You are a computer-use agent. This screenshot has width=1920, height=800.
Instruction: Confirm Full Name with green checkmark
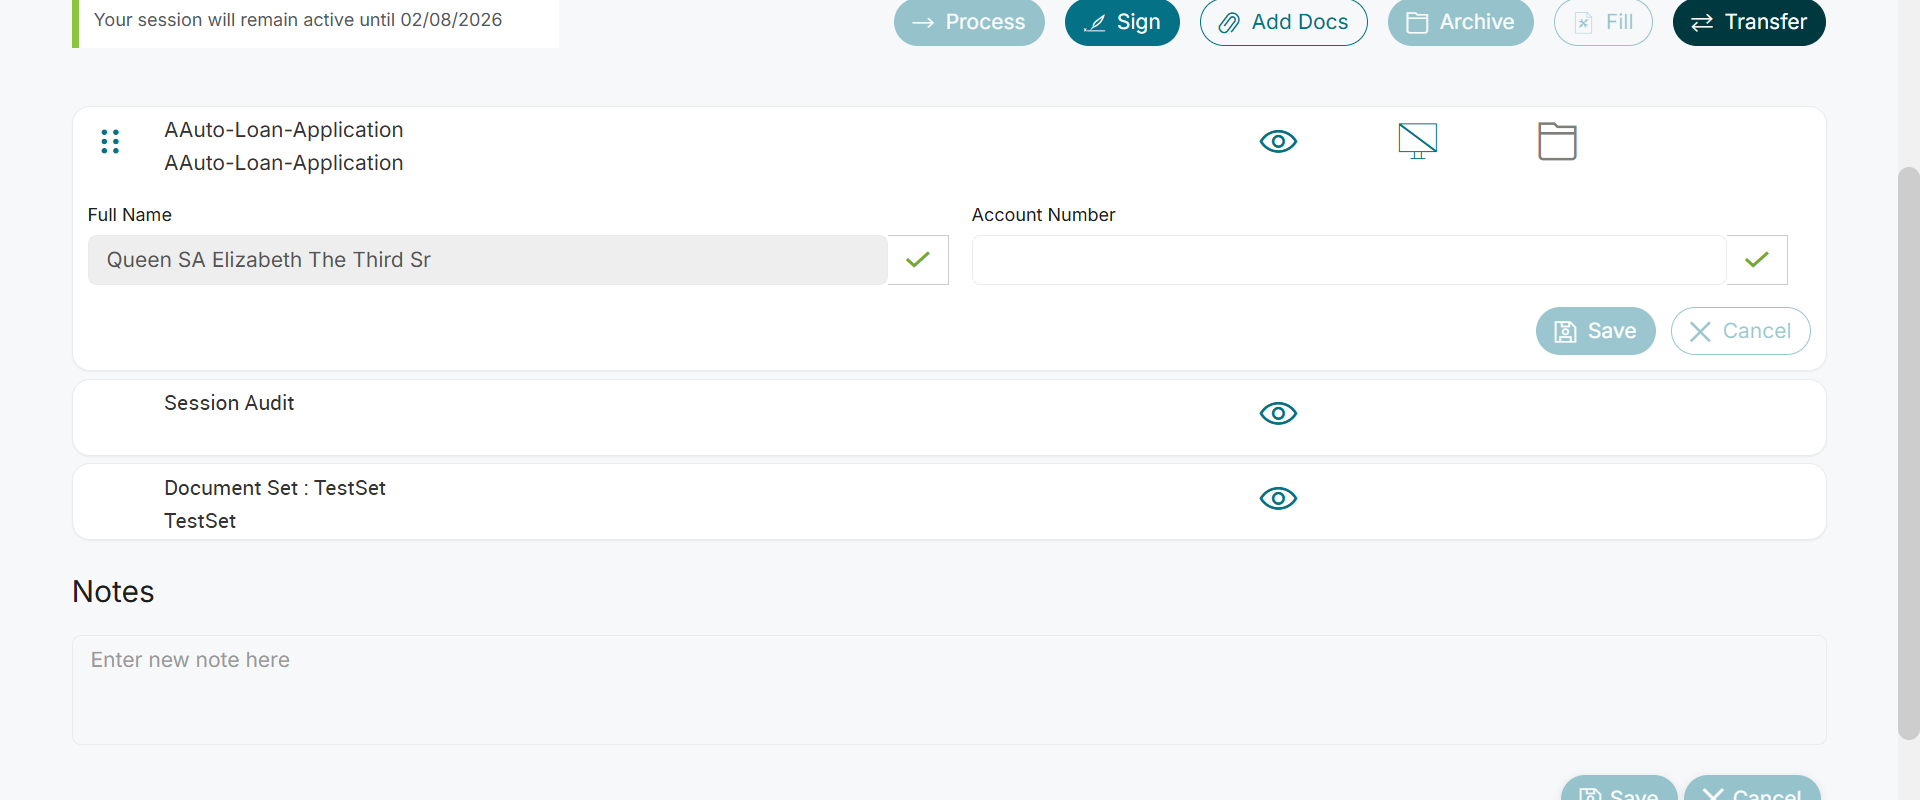(x=918, y=260)
